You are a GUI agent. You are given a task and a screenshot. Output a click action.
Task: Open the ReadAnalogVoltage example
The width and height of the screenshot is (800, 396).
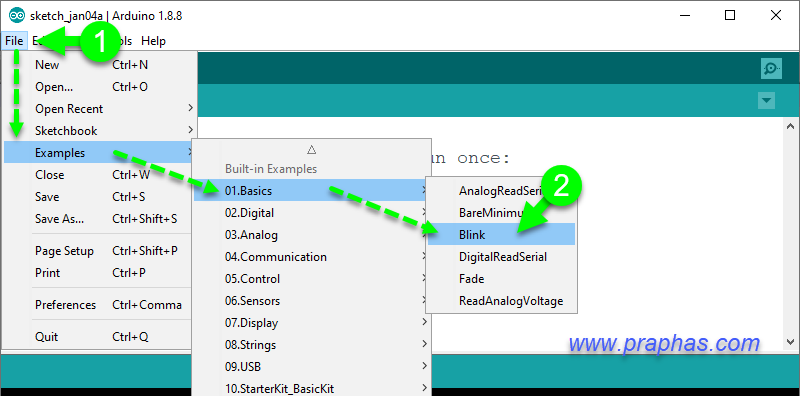502,301
